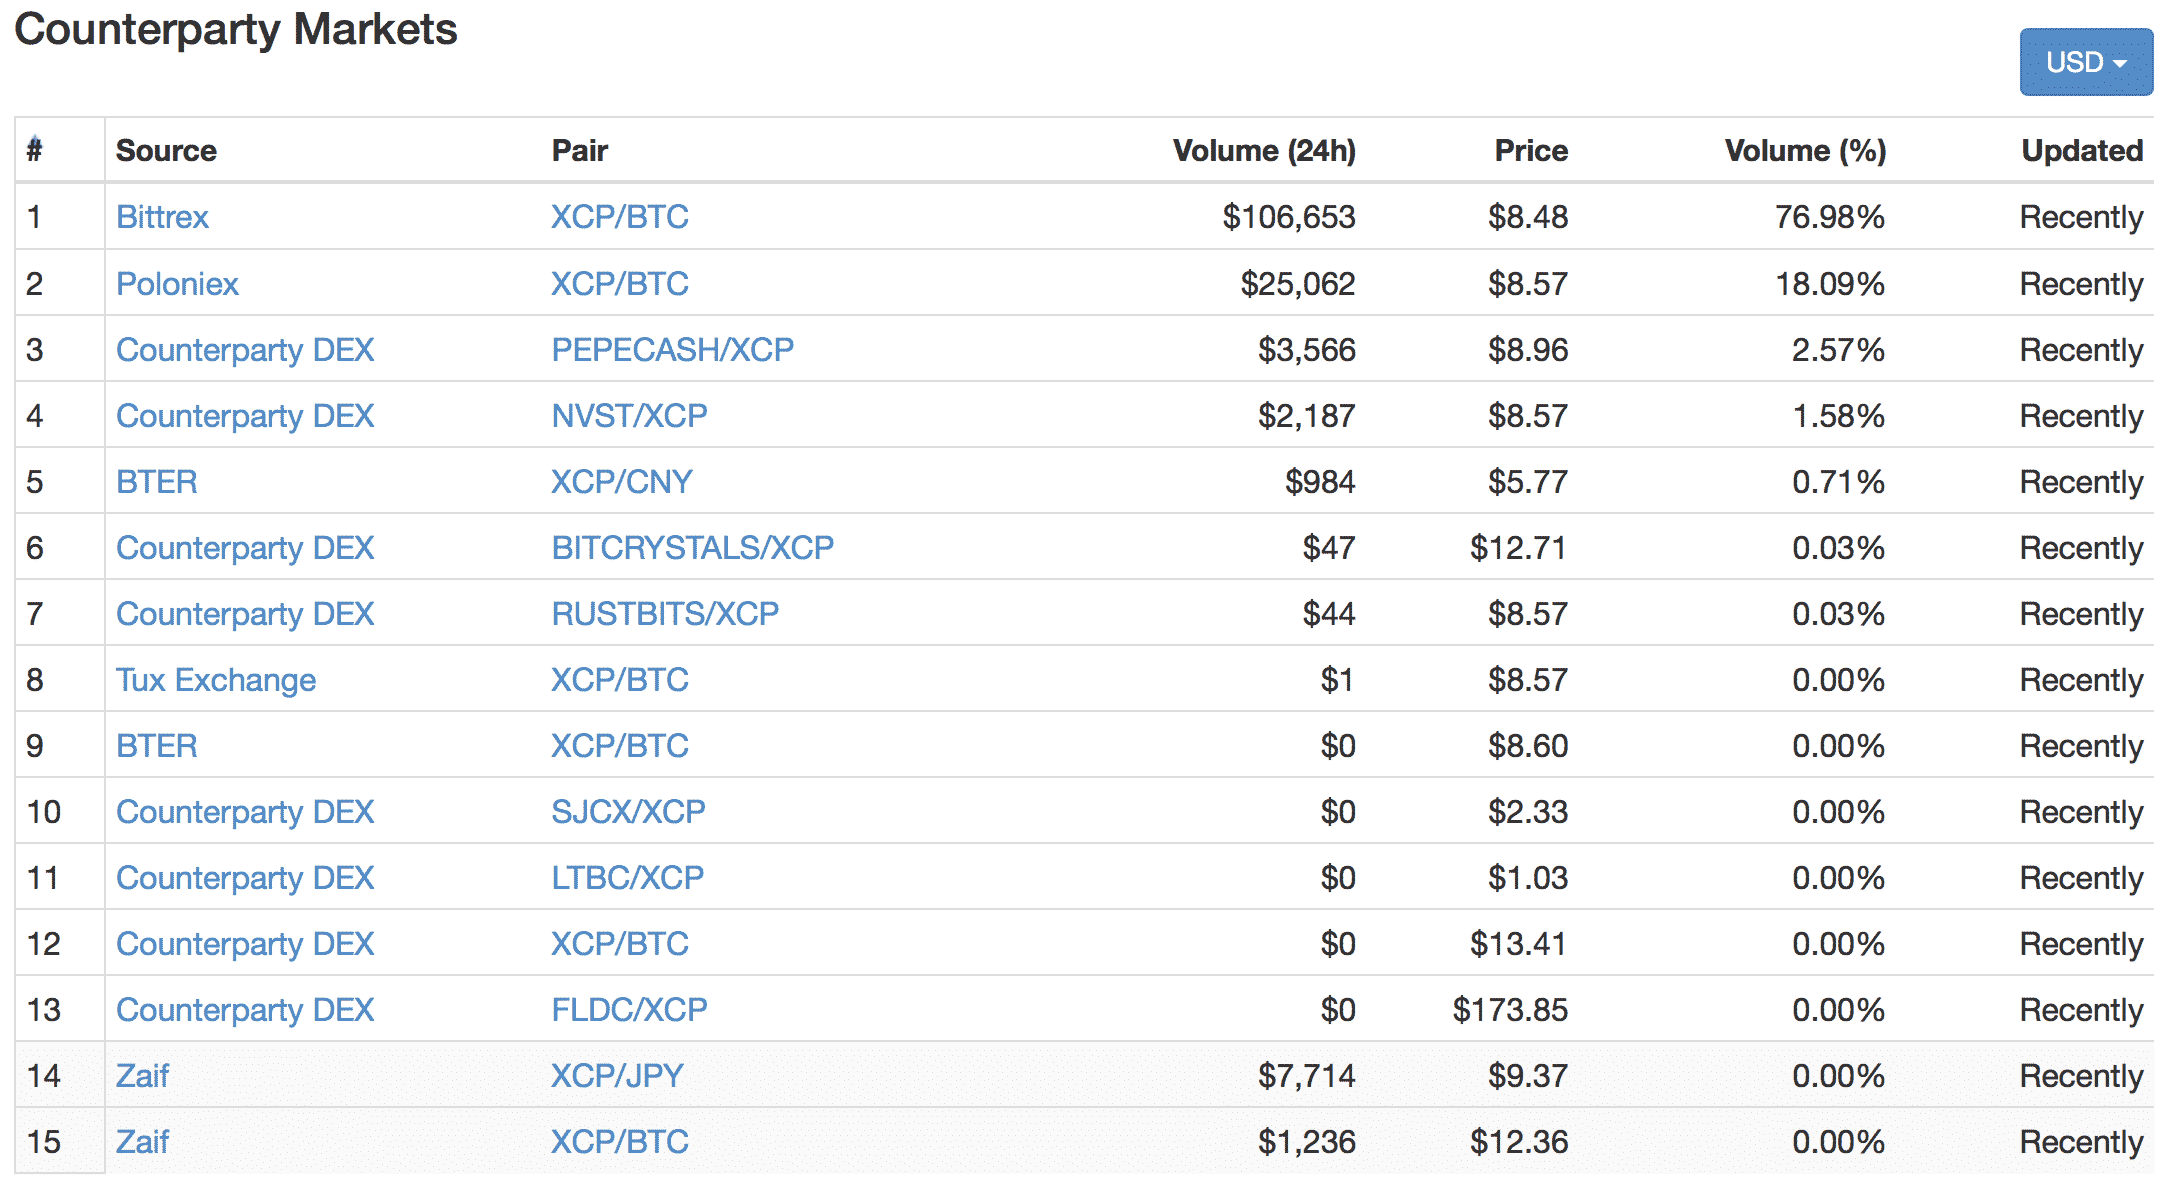The width and height of the screenshot is (2172, 1178).
Task: Open Zaif link in XCP/JPY row
Action: click(142, 1076)
